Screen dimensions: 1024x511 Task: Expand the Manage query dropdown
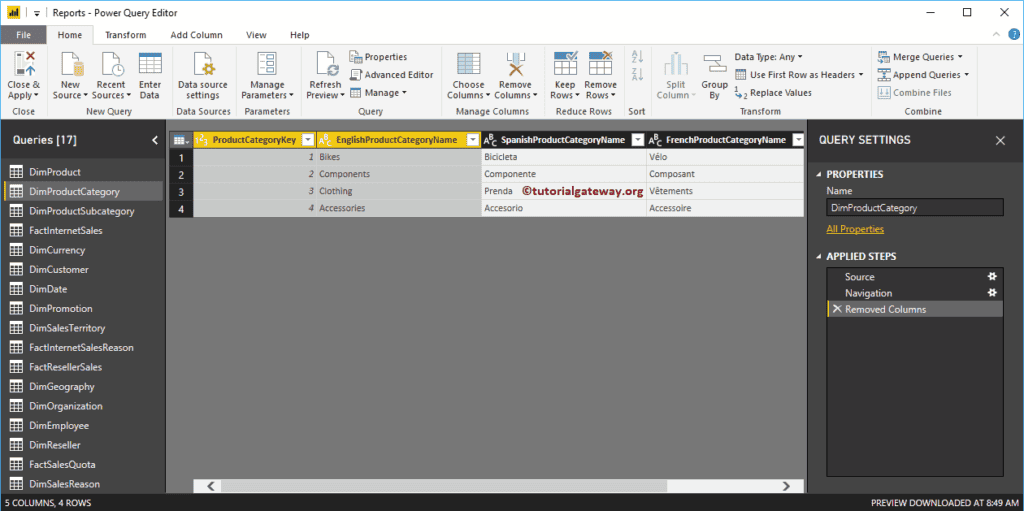404,93
